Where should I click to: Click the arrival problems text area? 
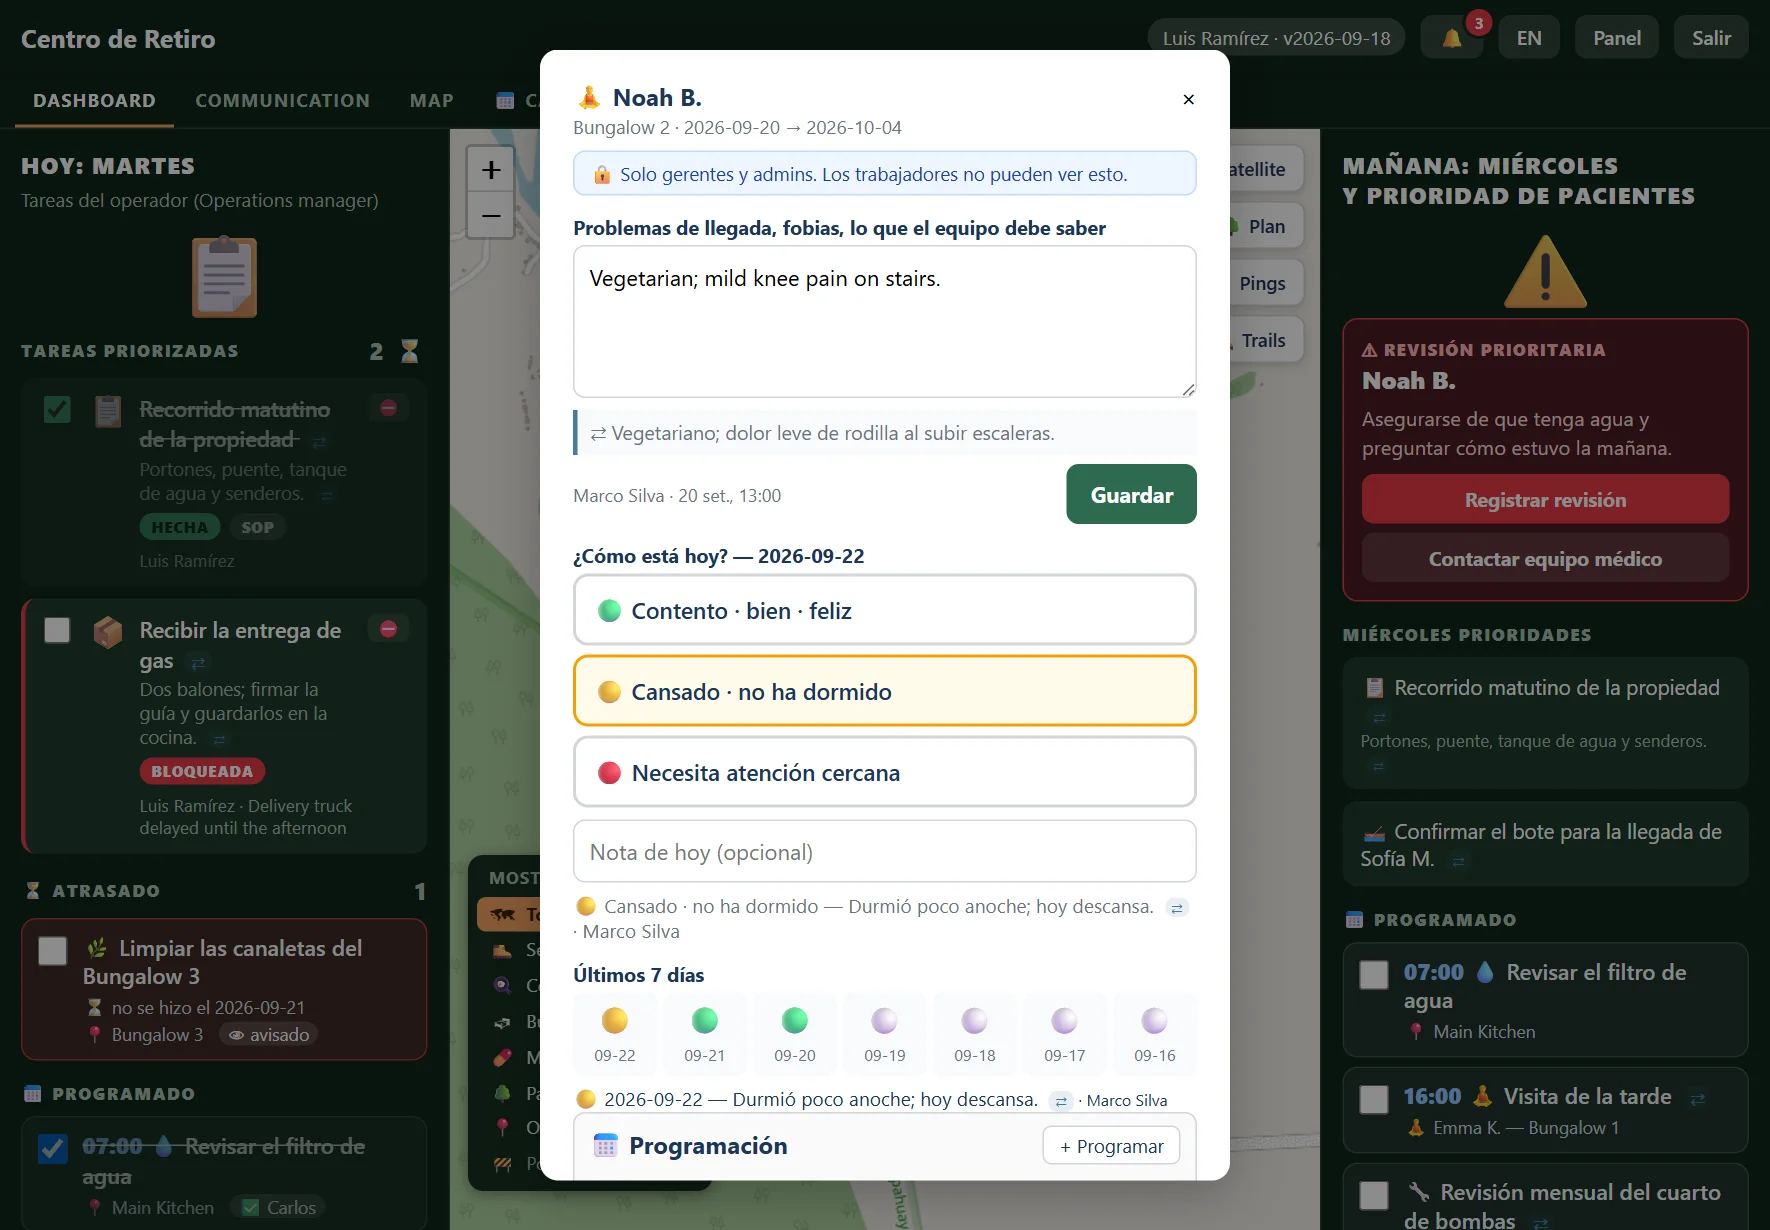pos(884,322)
